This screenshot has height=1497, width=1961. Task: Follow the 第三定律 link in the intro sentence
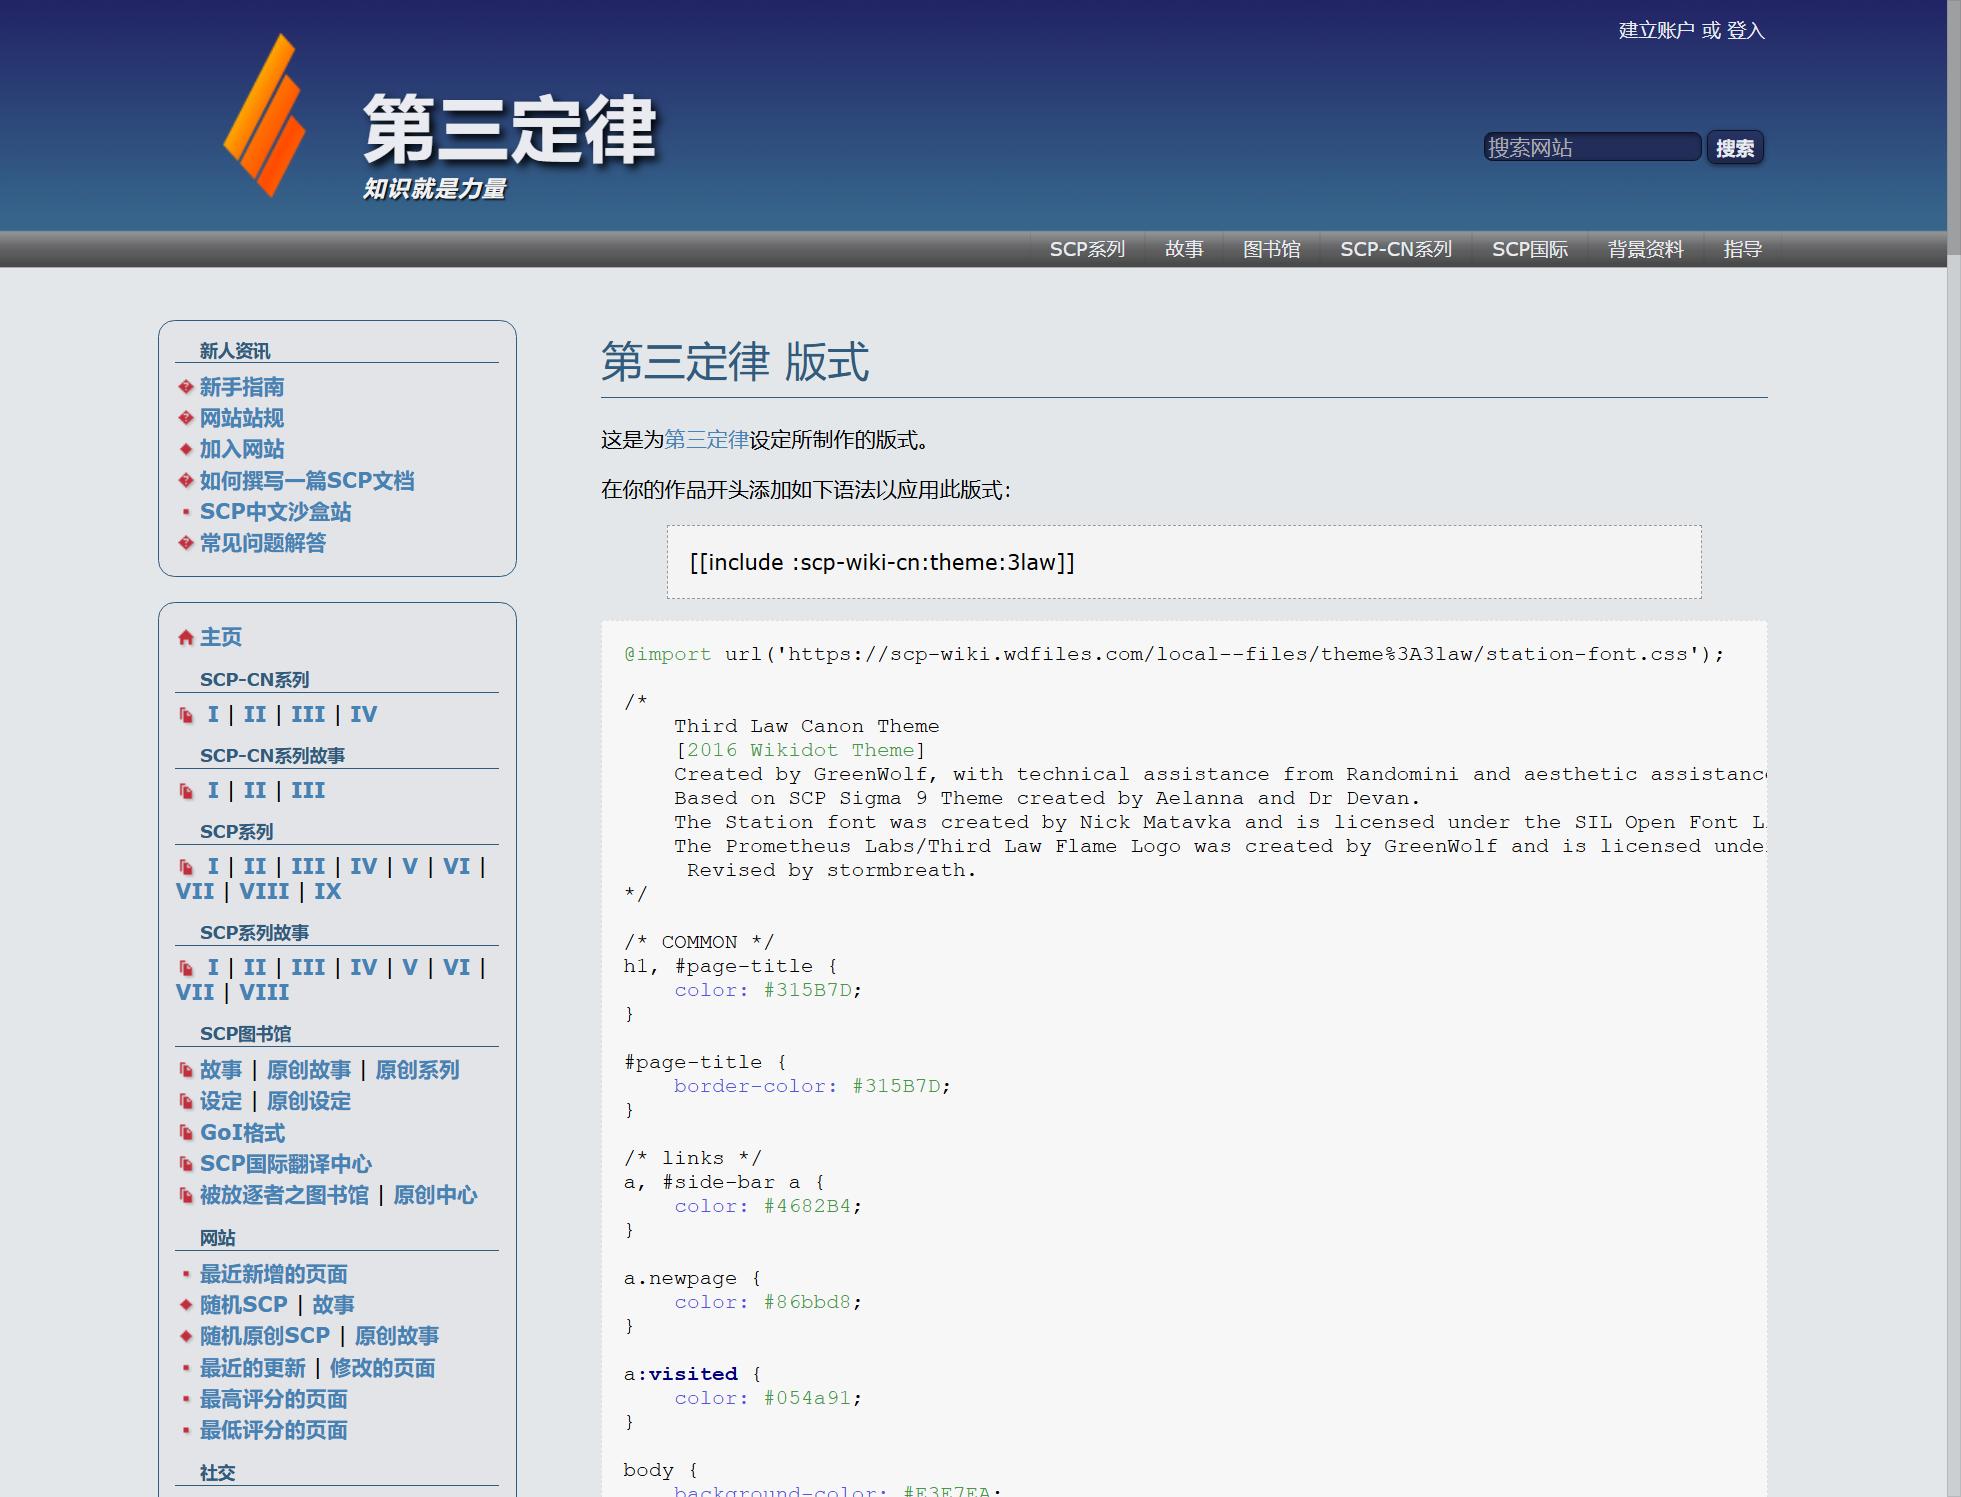(706, 440)
